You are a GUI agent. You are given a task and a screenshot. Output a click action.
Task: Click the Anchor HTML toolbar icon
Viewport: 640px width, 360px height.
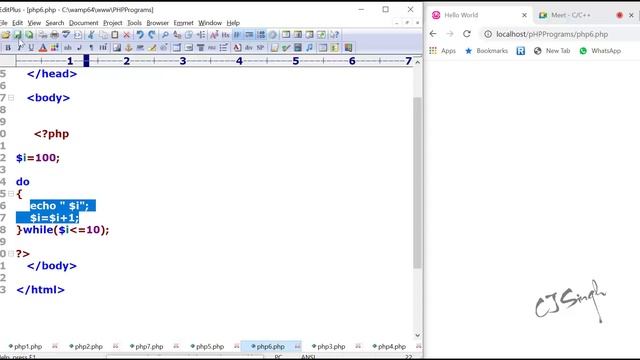coord(129,48)
